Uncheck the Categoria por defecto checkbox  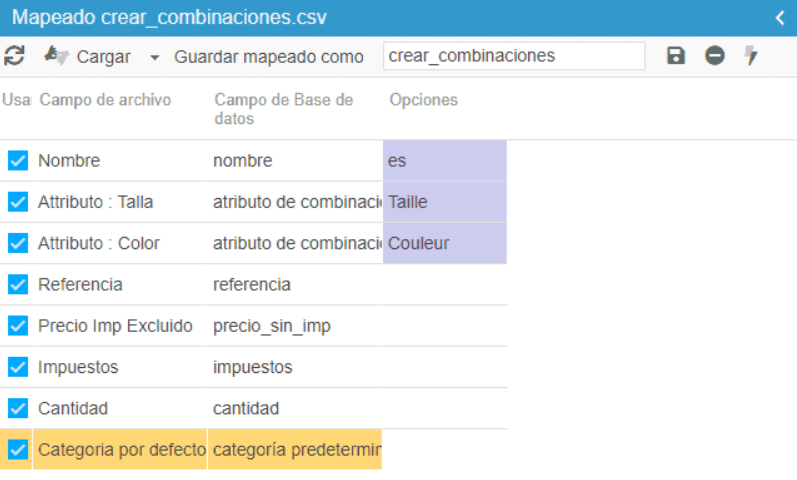[x=18, y=450]
